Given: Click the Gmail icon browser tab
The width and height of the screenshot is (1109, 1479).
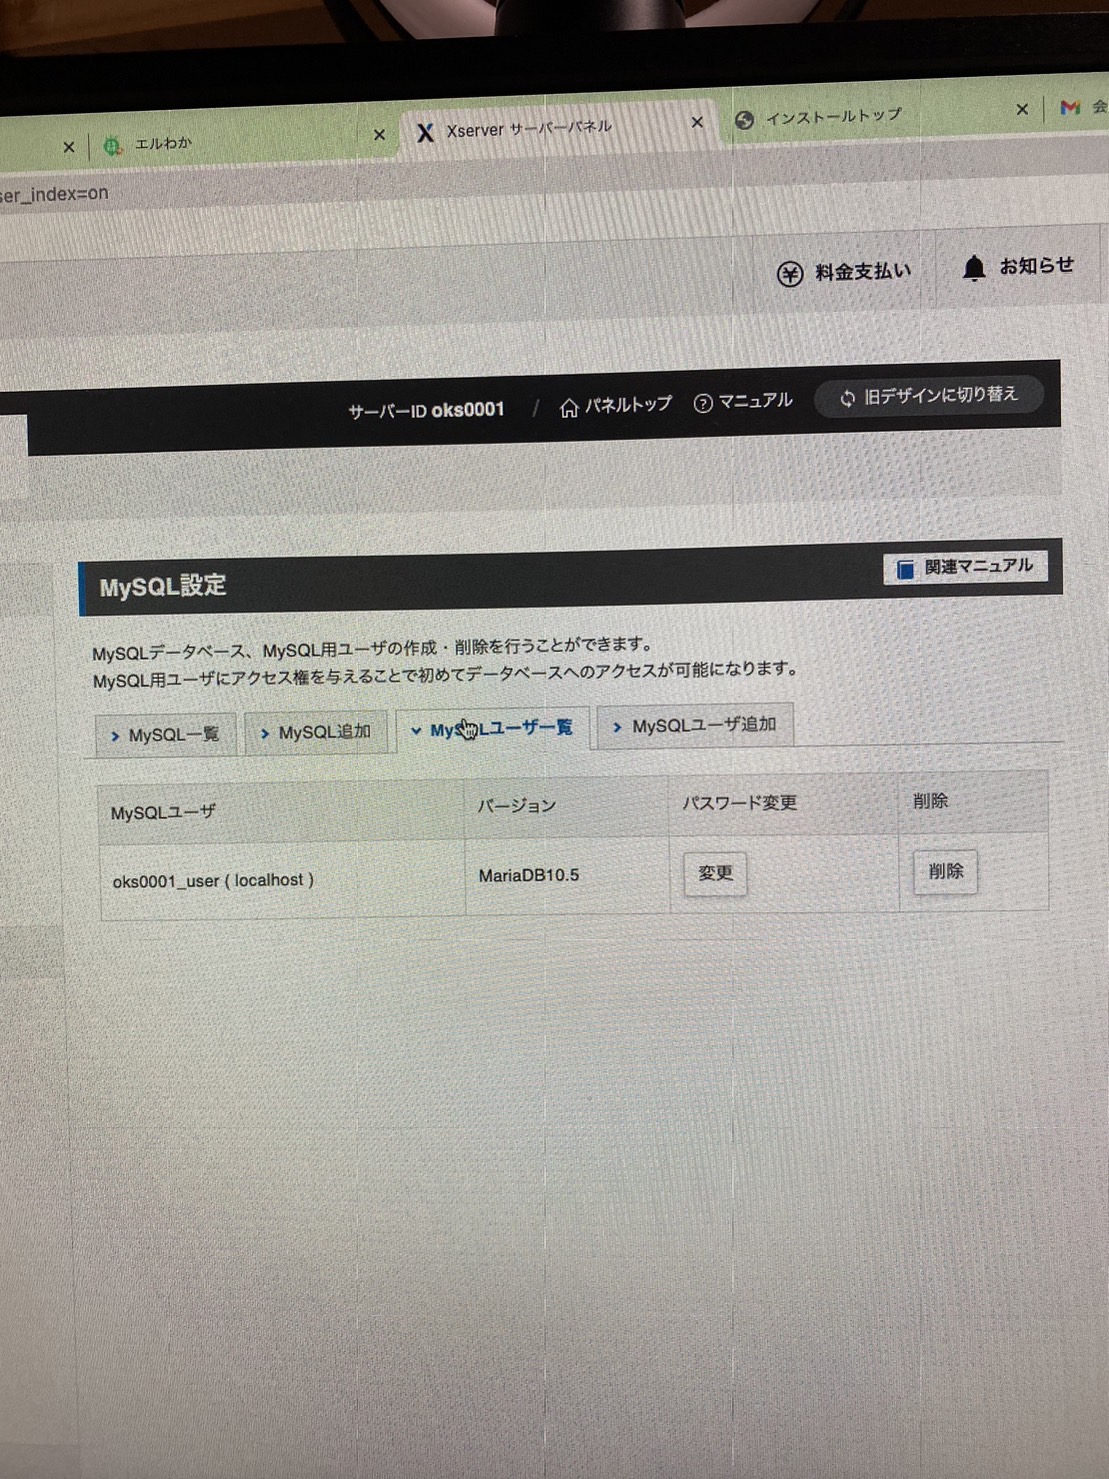Looking at the screenshot, I should tap(1071, 106).
